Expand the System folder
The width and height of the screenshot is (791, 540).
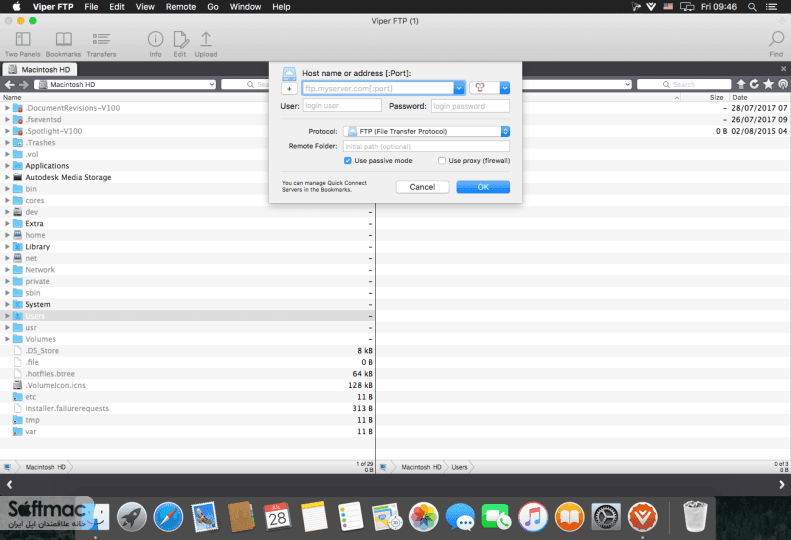coord(7,304)
